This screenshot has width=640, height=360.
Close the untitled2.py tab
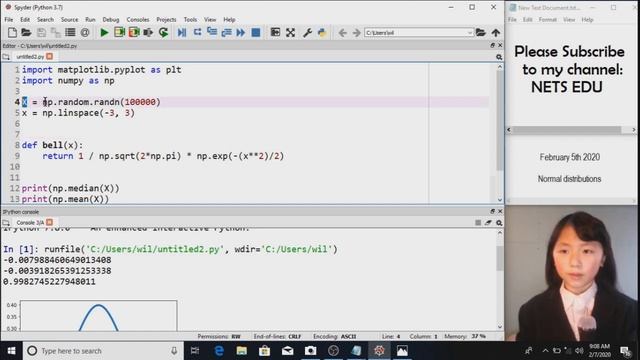(49, 56)
